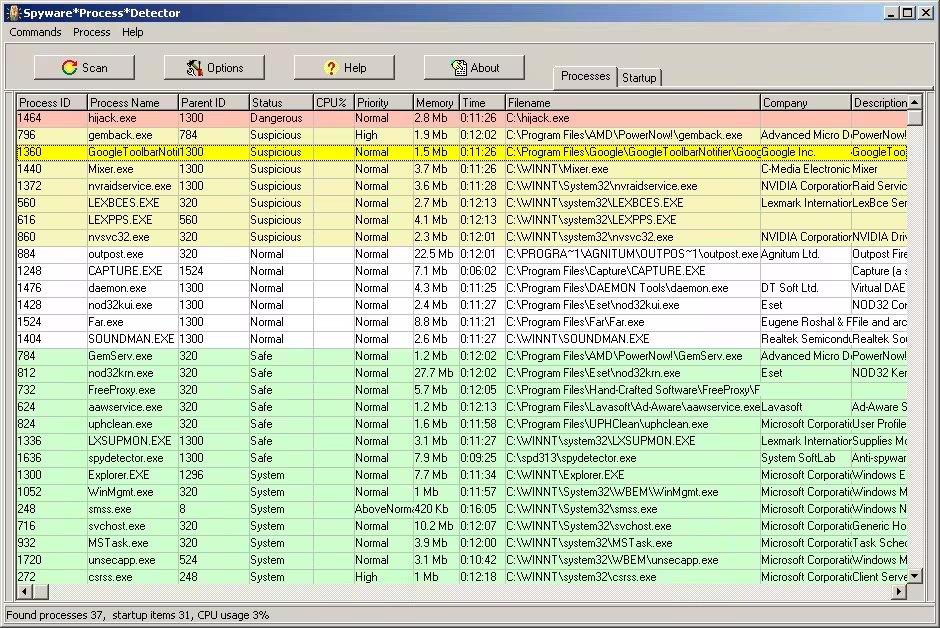Click the Help question mark button

point(344,67)
